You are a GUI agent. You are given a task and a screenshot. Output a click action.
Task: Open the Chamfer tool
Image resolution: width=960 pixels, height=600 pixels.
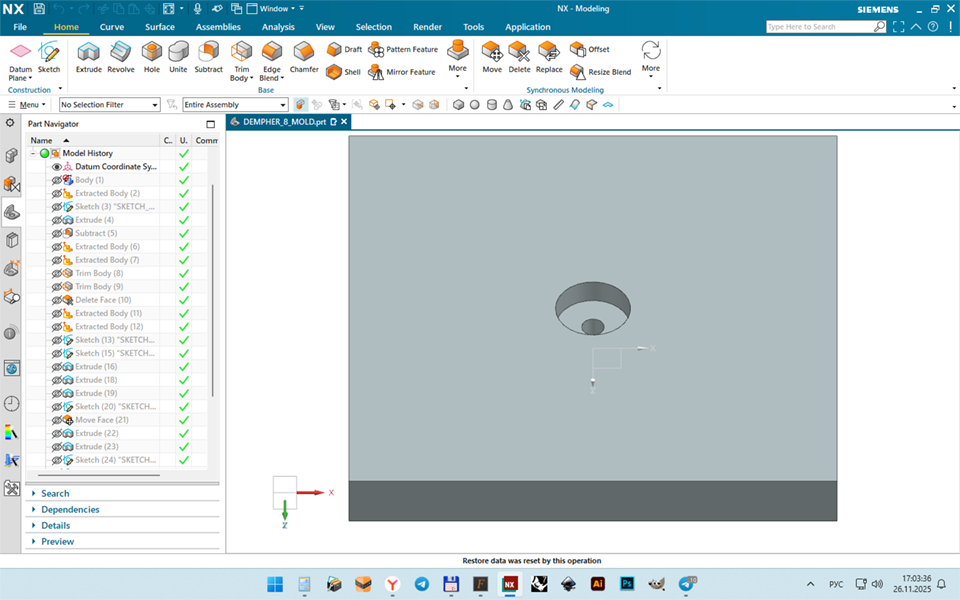coord(304,58)
